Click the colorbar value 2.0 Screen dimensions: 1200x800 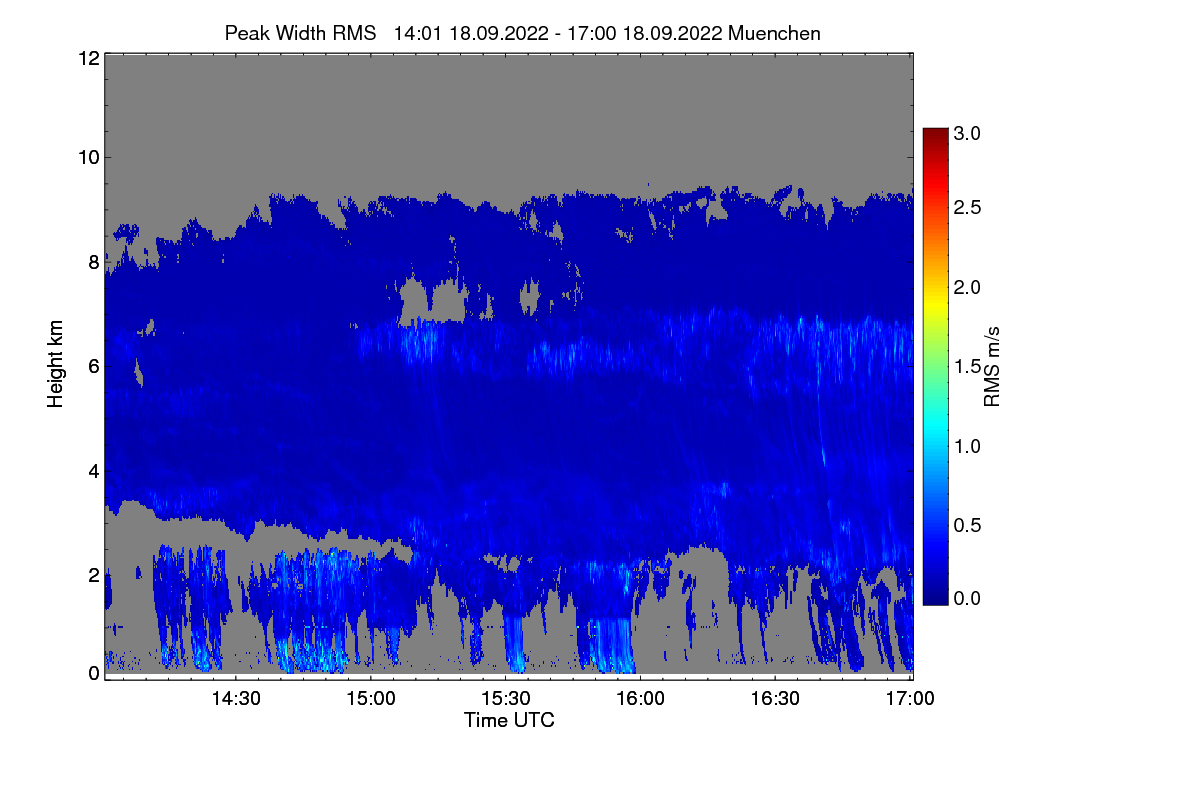coord(967,287)
